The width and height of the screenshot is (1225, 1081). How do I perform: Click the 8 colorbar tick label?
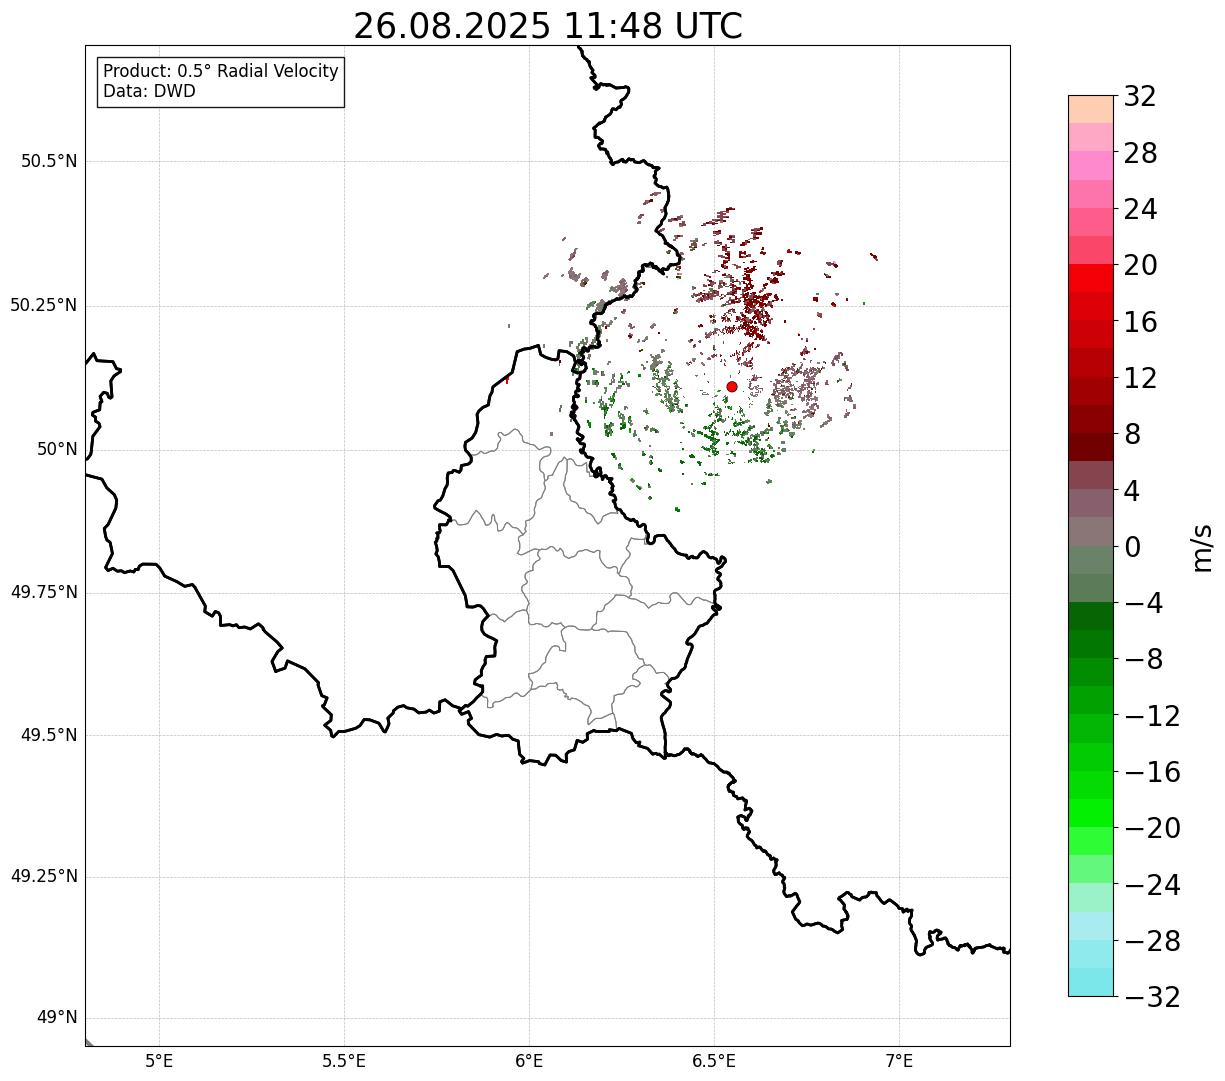pyautogui.click(x=1132, y=435)
